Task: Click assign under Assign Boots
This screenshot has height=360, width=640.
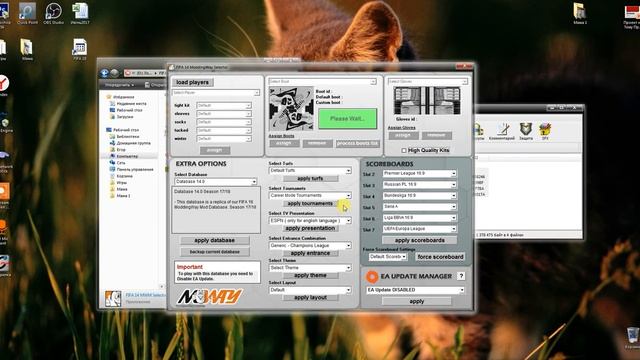Action: 284,143
